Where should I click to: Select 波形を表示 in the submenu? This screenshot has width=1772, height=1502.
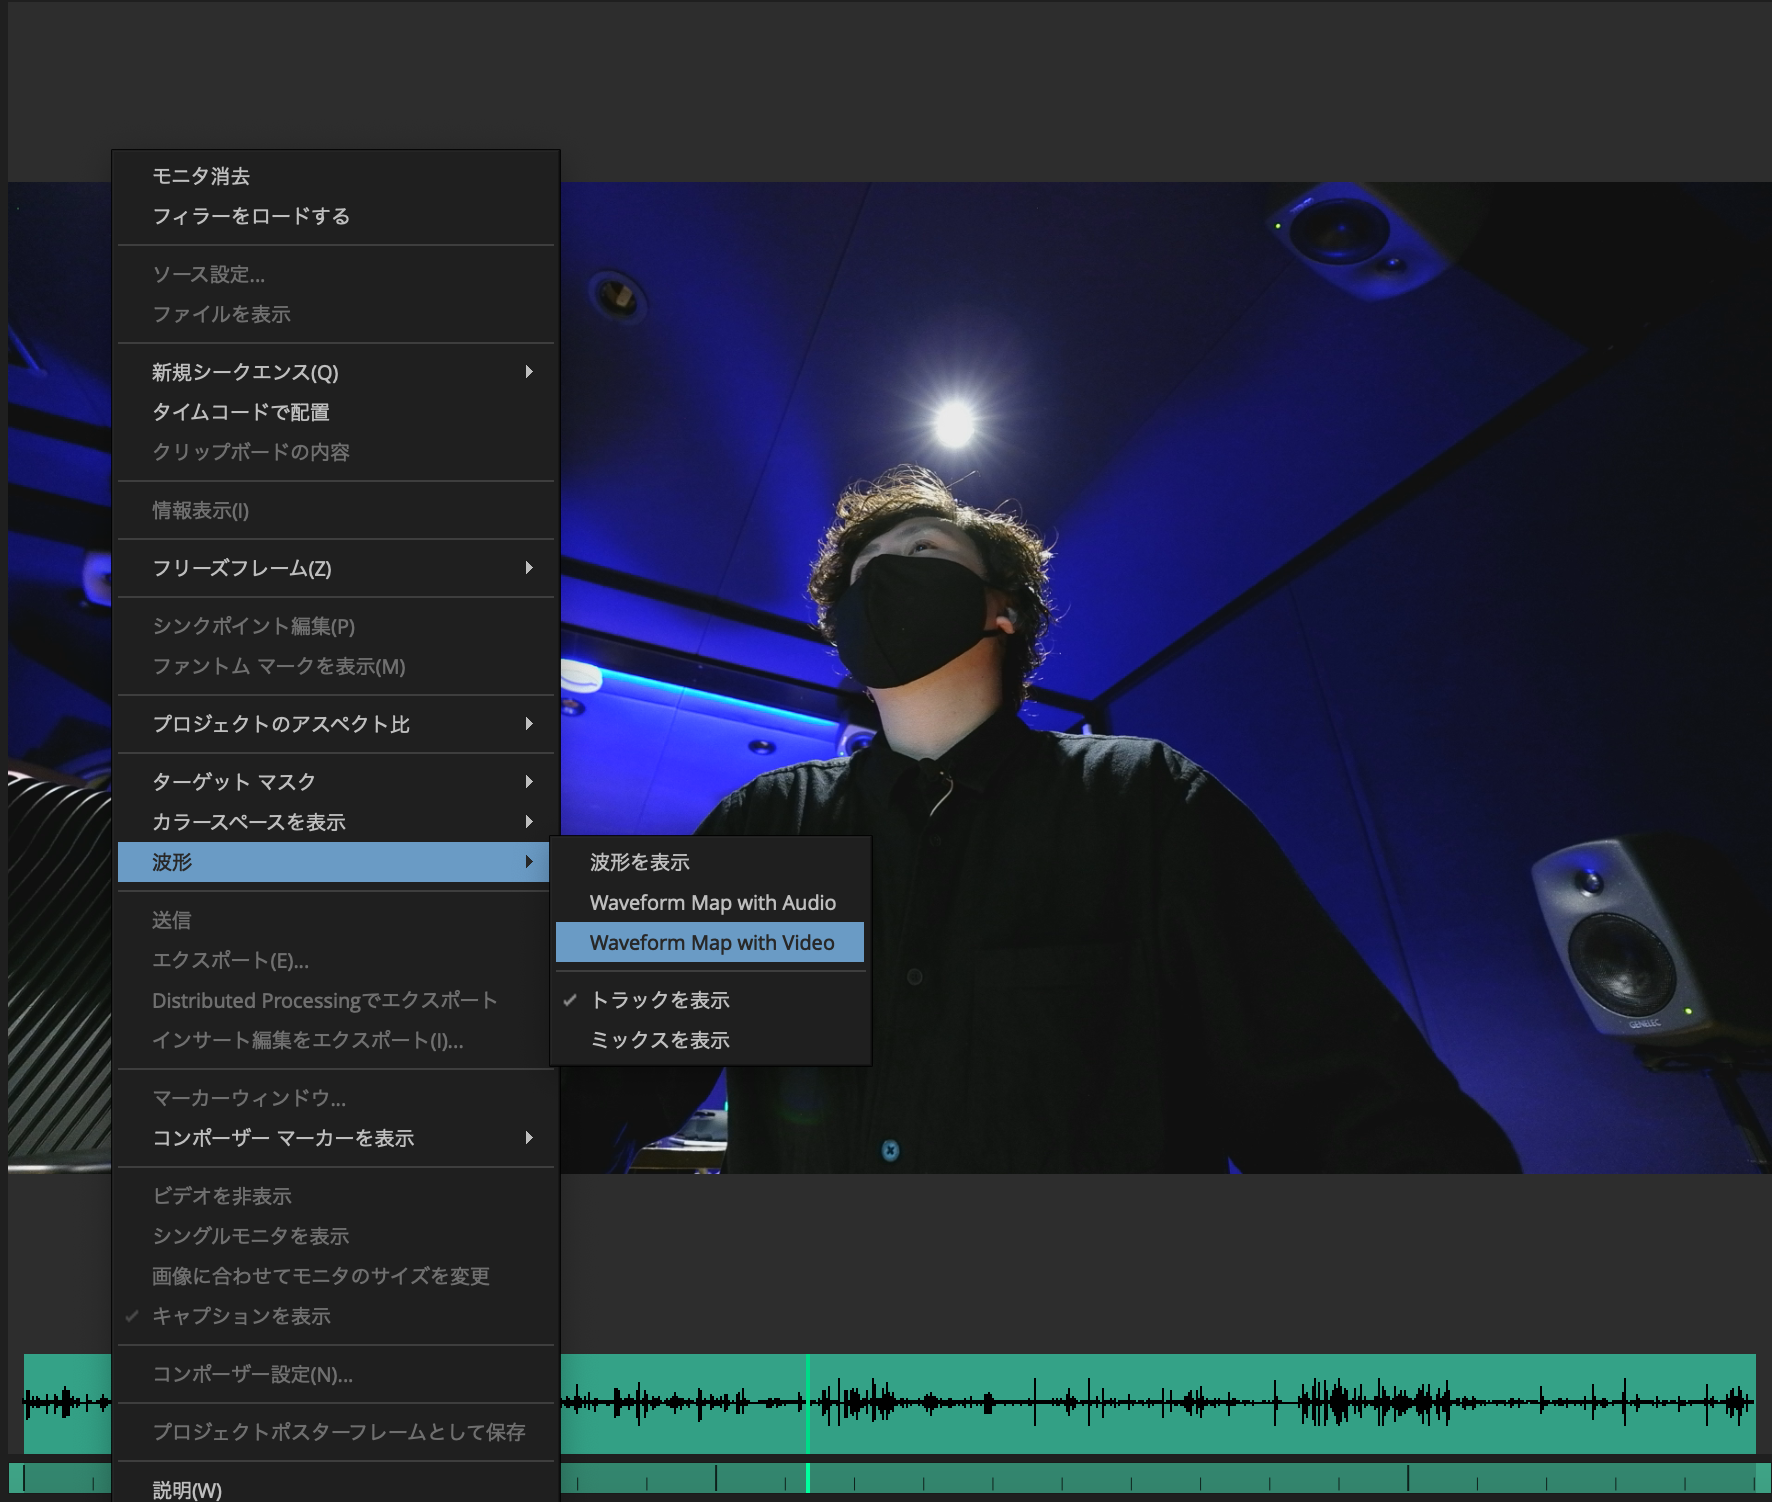[640, 862]
